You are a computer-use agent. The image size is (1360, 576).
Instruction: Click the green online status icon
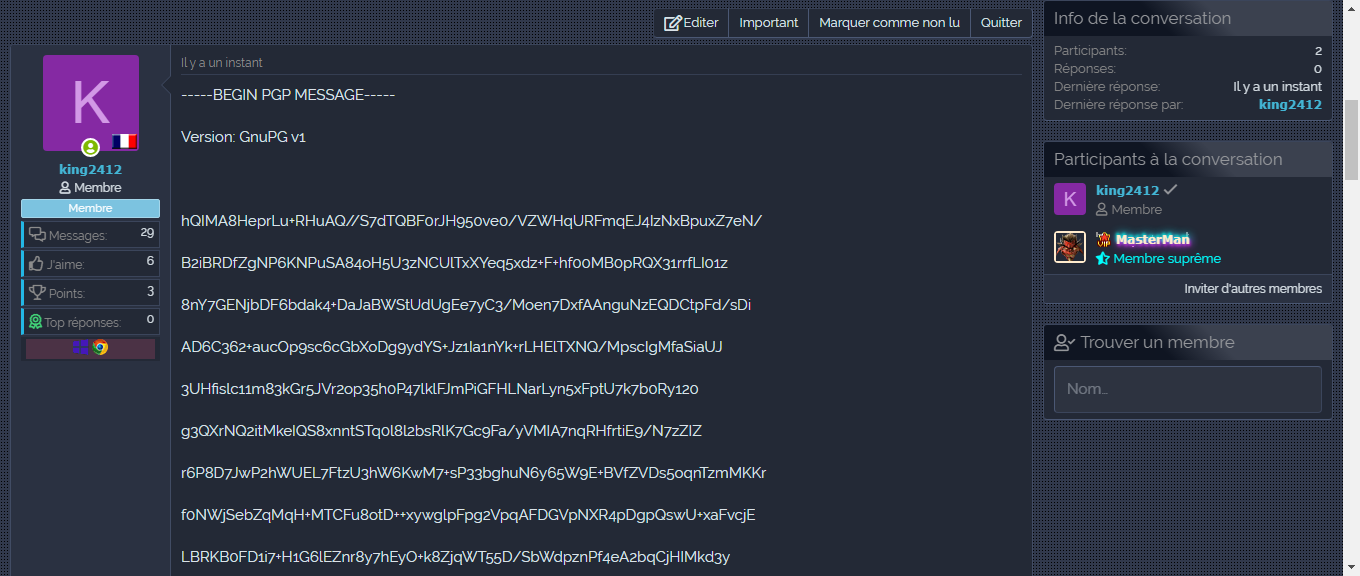click(x=90, y=148)
